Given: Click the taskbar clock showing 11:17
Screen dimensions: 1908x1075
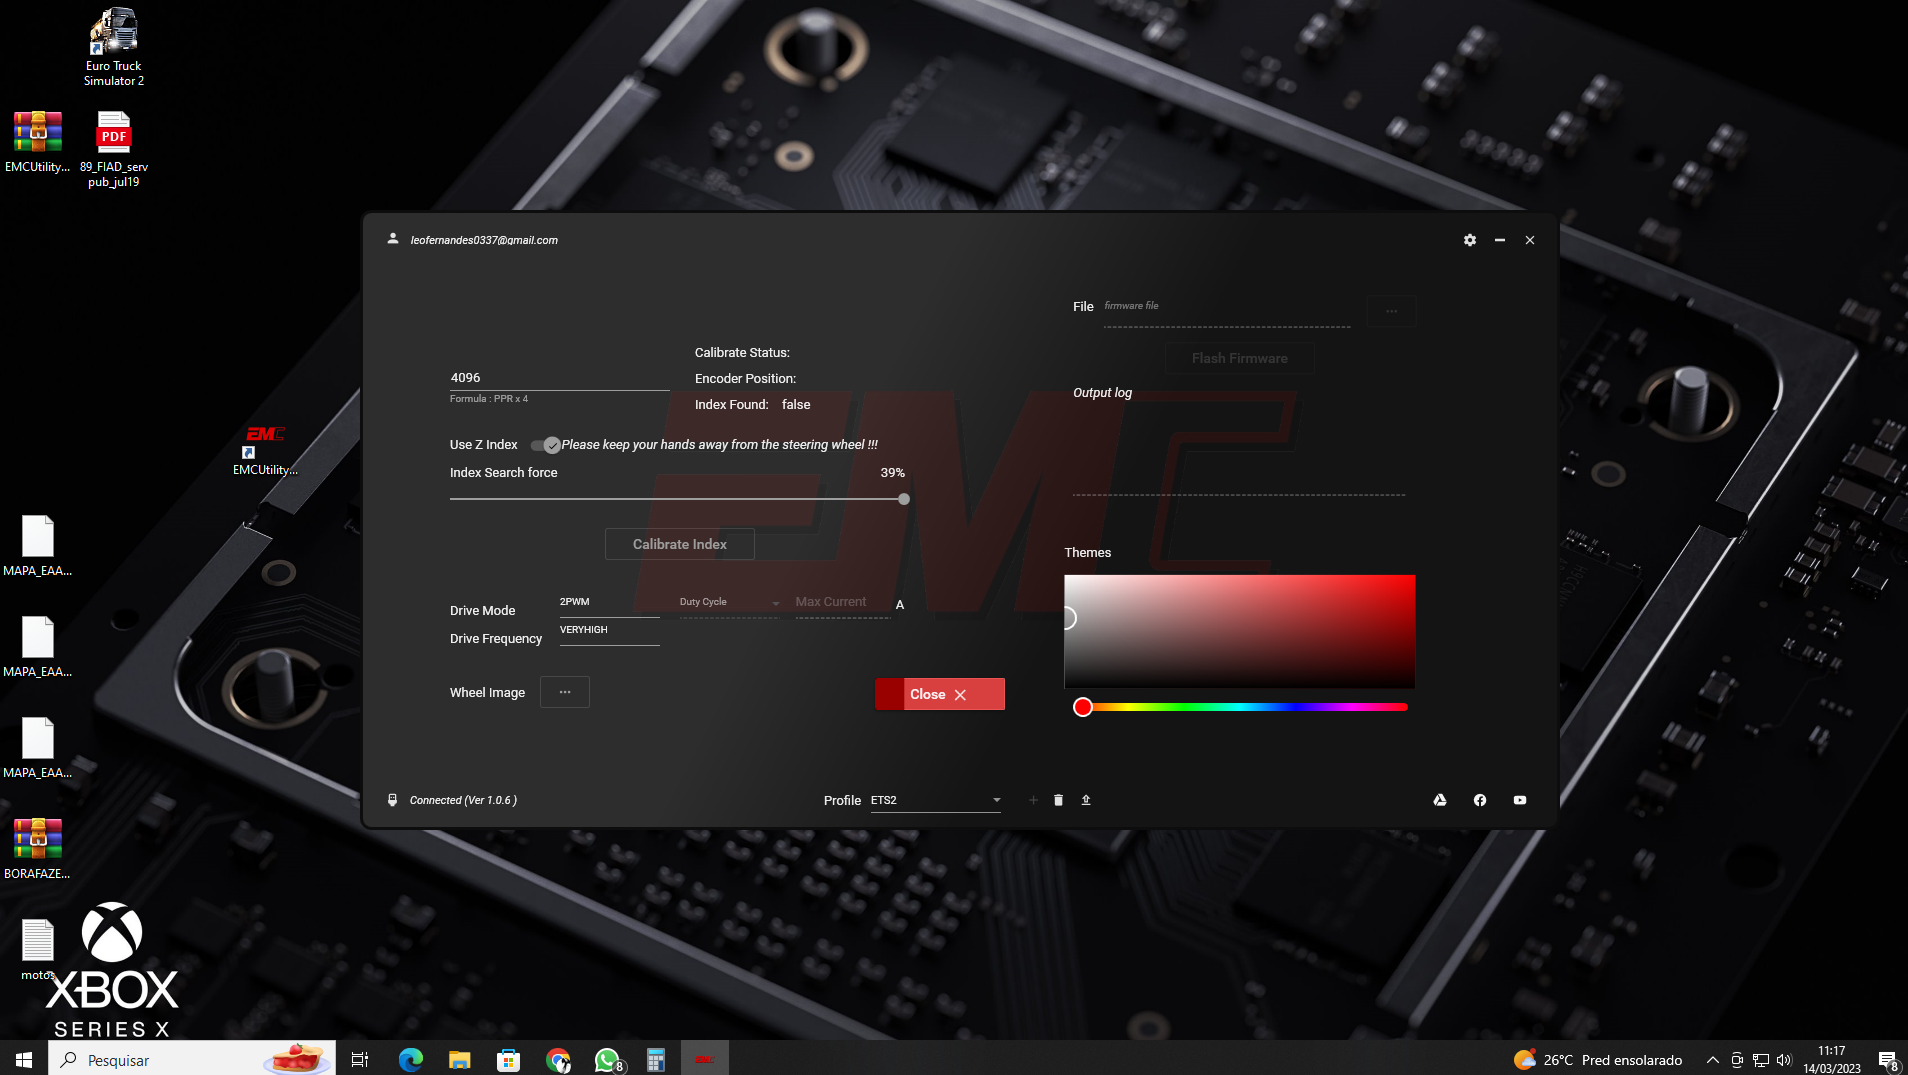Looking at the screenshot, I should pyautogui.click(x=1831, y=1060).
